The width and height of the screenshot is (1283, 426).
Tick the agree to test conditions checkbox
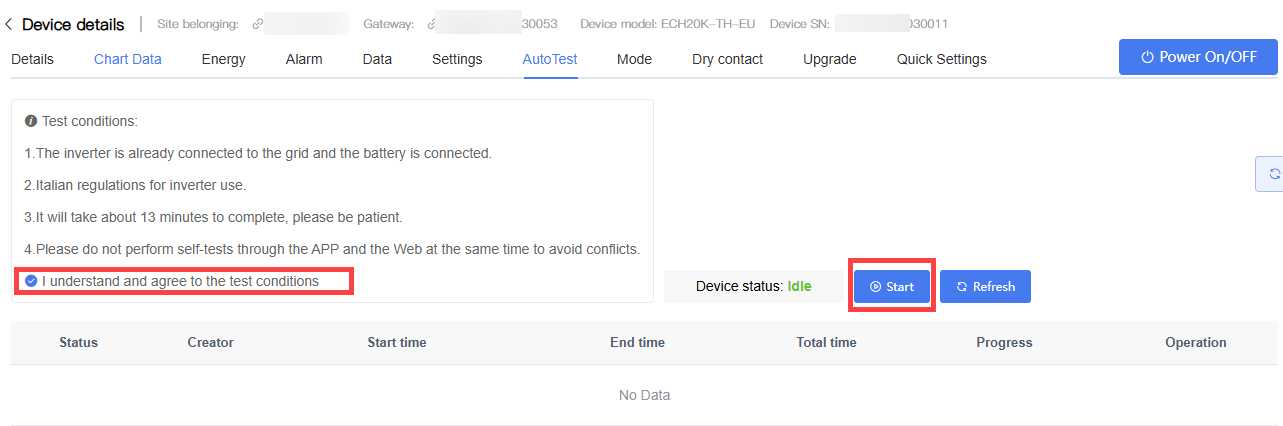[31, 281]
